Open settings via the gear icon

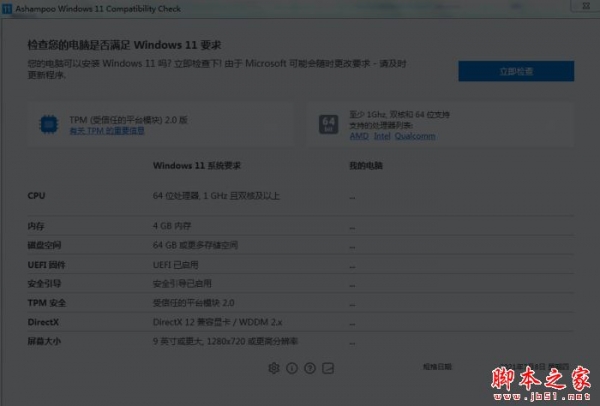(274, 368)
